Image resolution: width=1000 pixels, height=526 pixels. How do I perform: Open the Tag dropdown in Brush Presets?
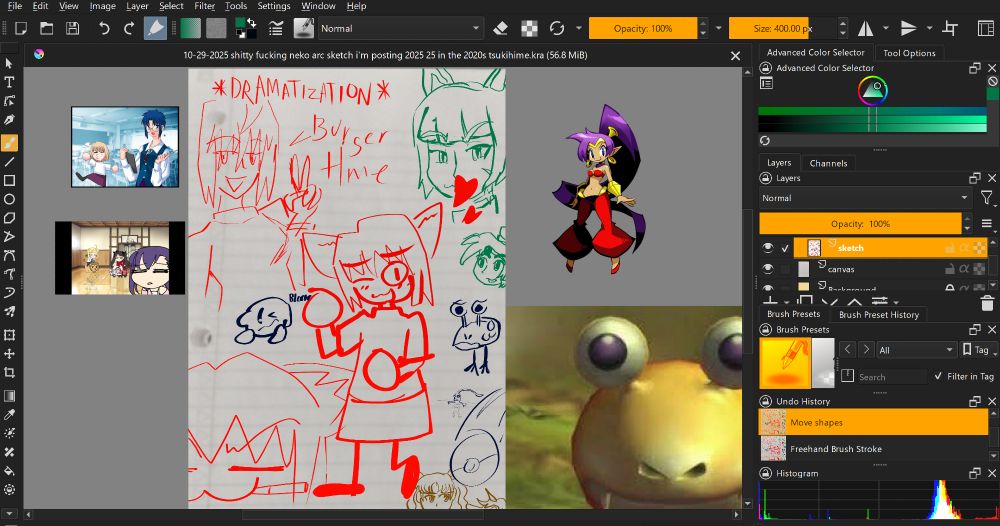977,349
